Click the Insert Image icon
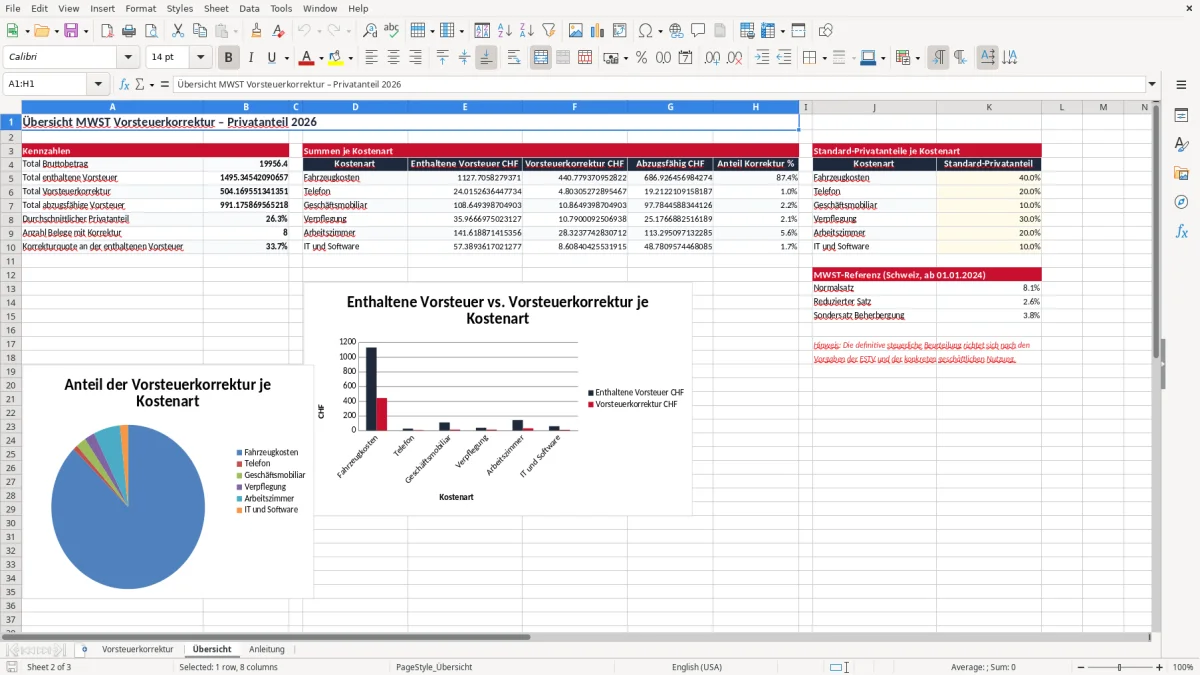The image size is (1200, 675). point(576,31)
